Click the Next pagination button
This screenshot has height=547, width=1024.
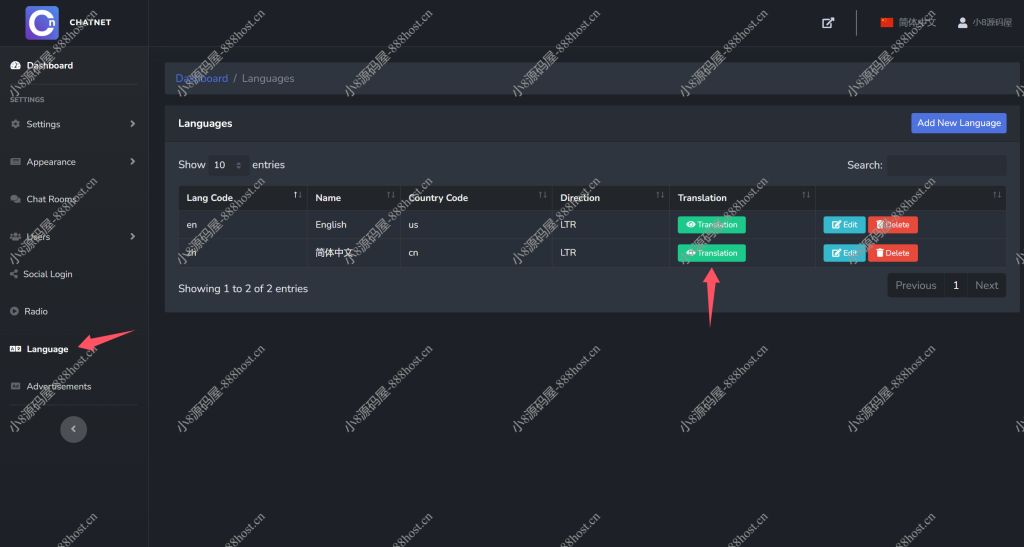[986, 285]
